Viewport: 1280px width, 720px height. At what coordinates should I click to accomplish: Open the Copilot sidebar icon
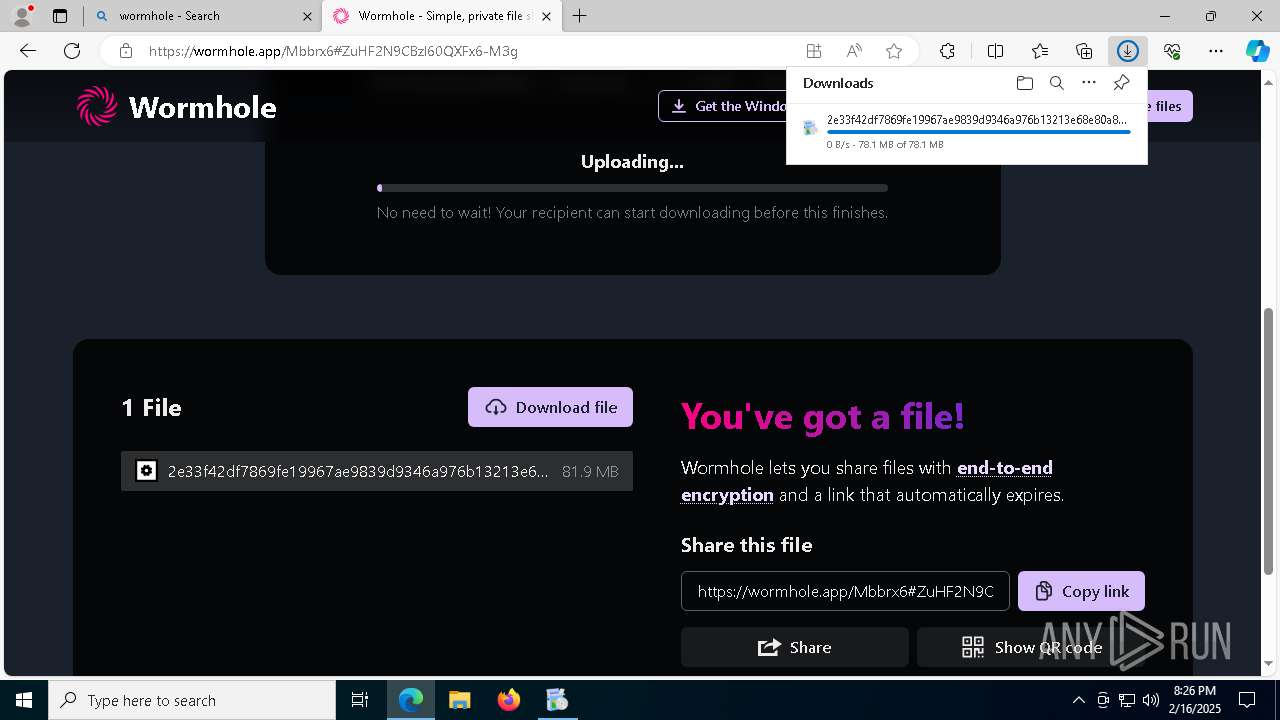coord(1258,51)
